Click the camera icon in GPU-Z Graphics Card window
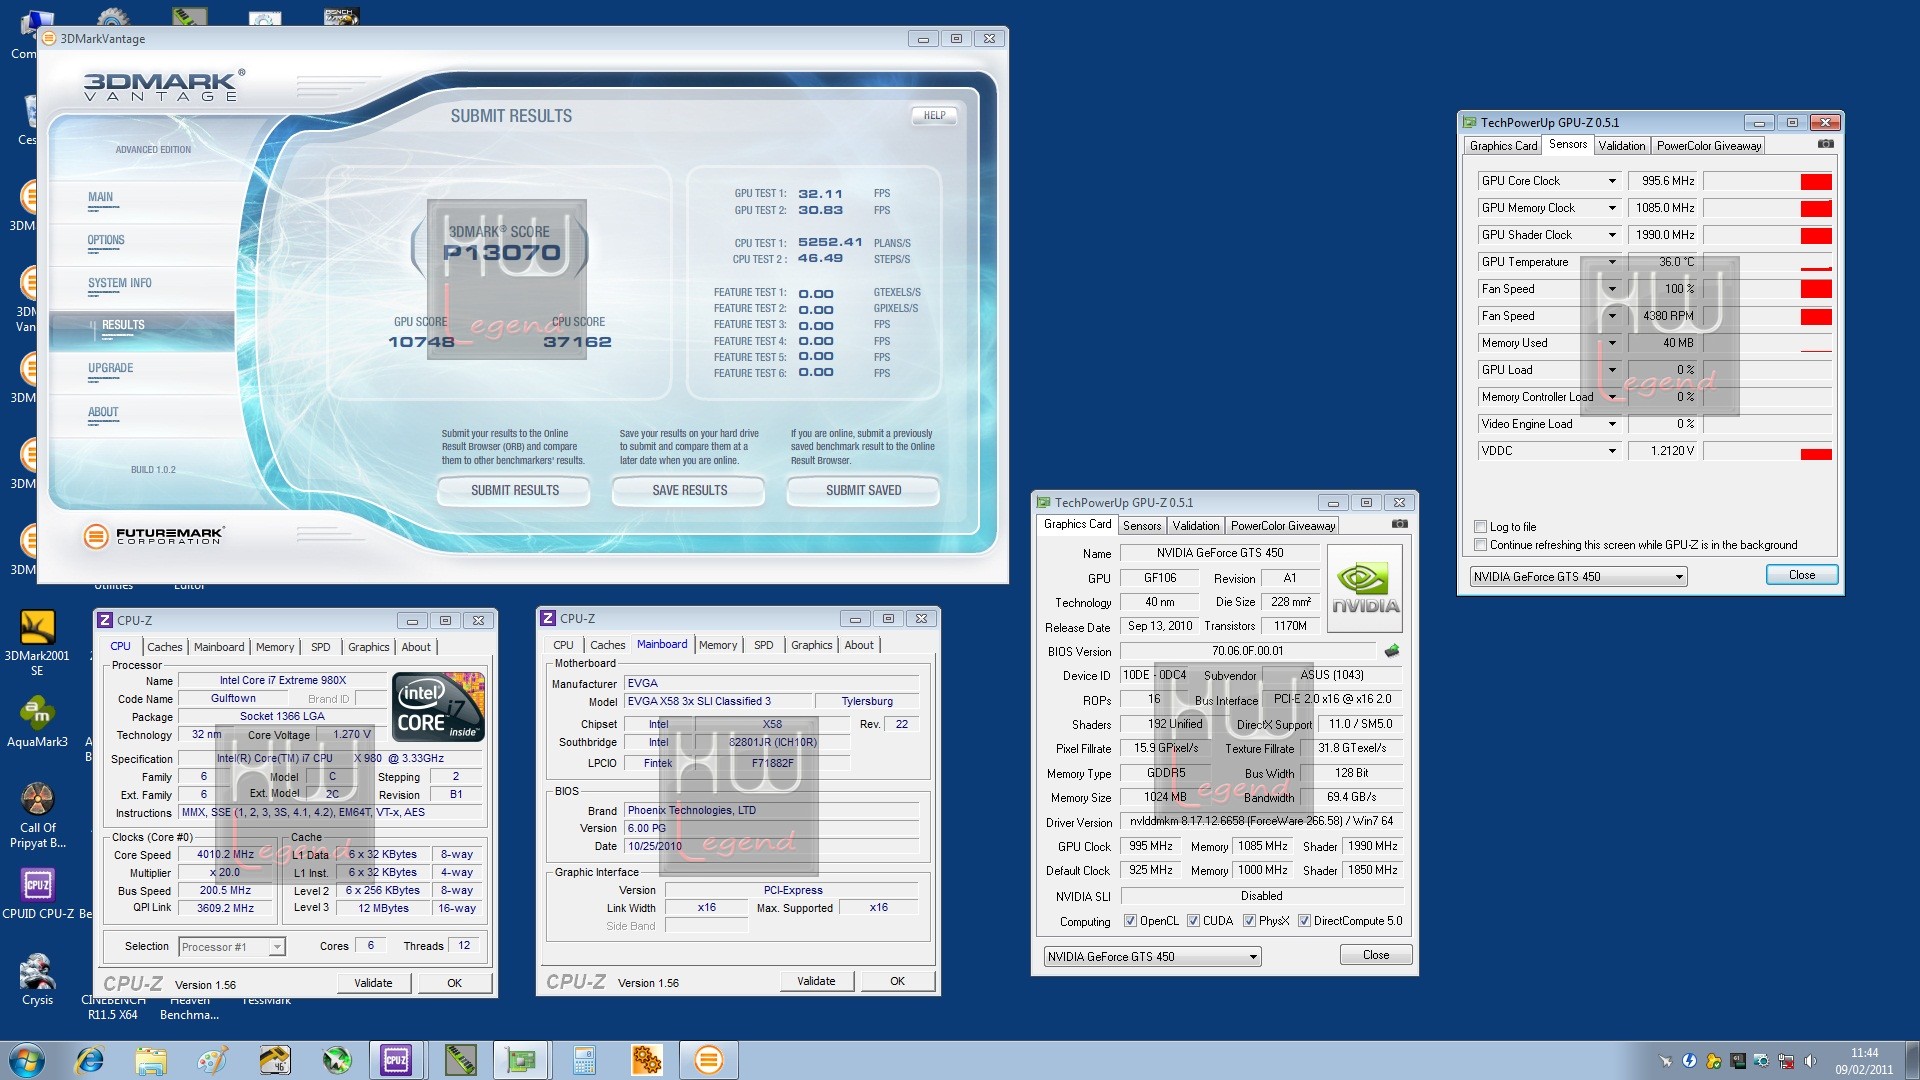 tap(1399, 524)
